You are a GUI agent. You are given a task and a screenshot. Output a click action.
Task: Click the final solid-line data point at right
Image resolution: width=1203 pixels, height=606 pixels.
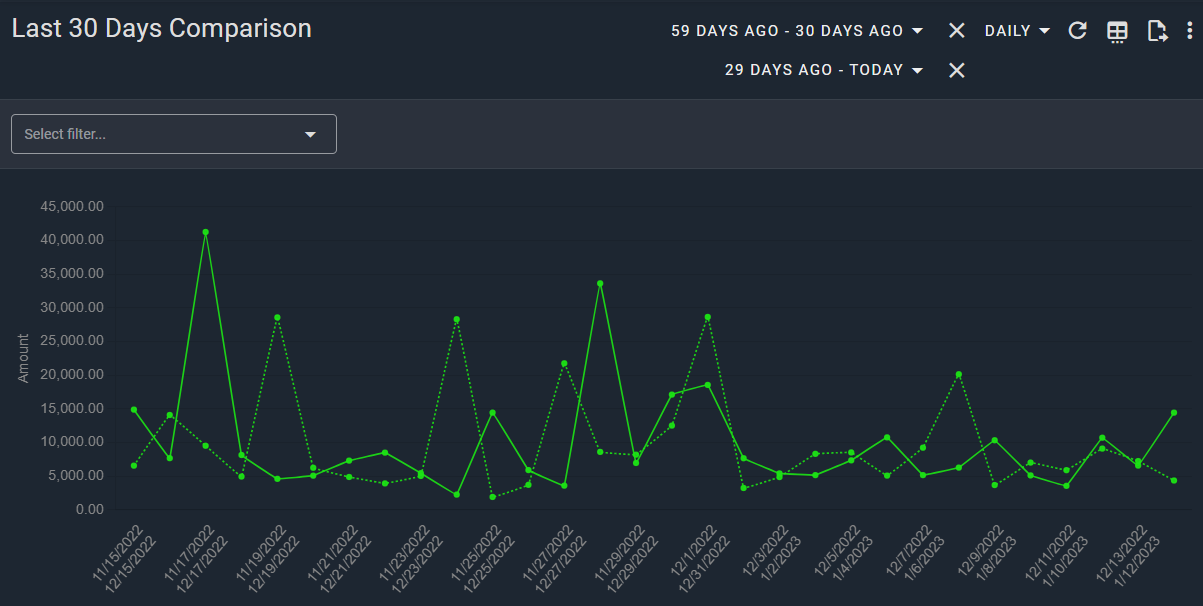pyautogui.click(x=1173, y=412)
